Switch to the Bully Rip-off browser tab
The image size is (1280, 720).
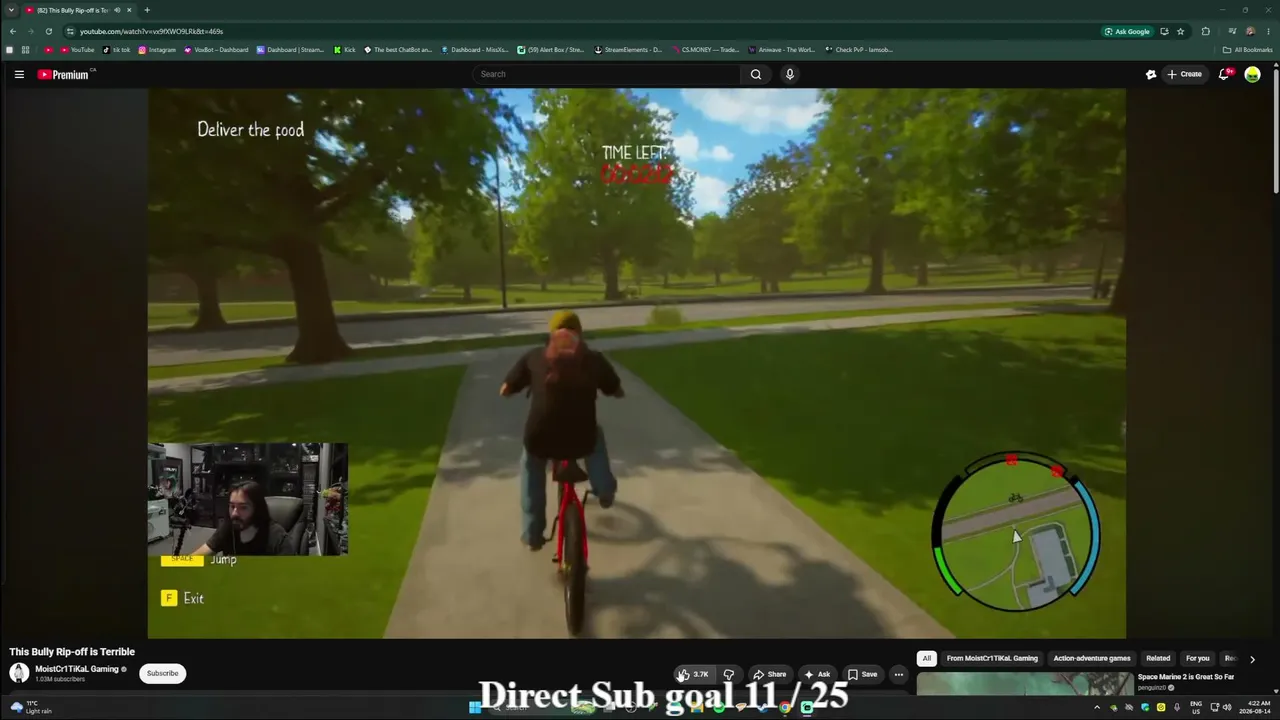(73, 10)
